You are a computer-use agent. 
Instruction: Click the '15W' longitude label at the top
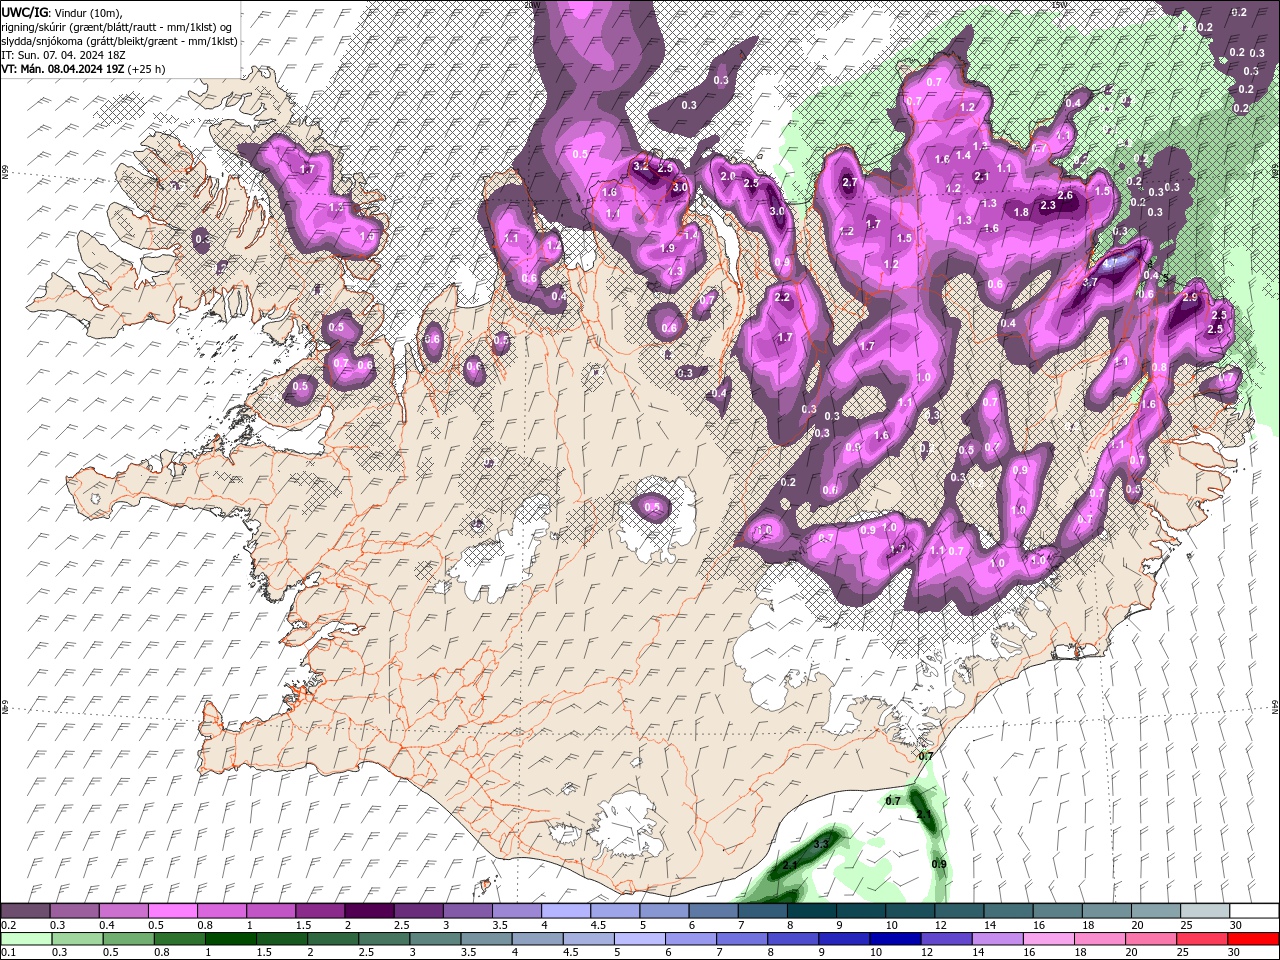[1059, 4]
